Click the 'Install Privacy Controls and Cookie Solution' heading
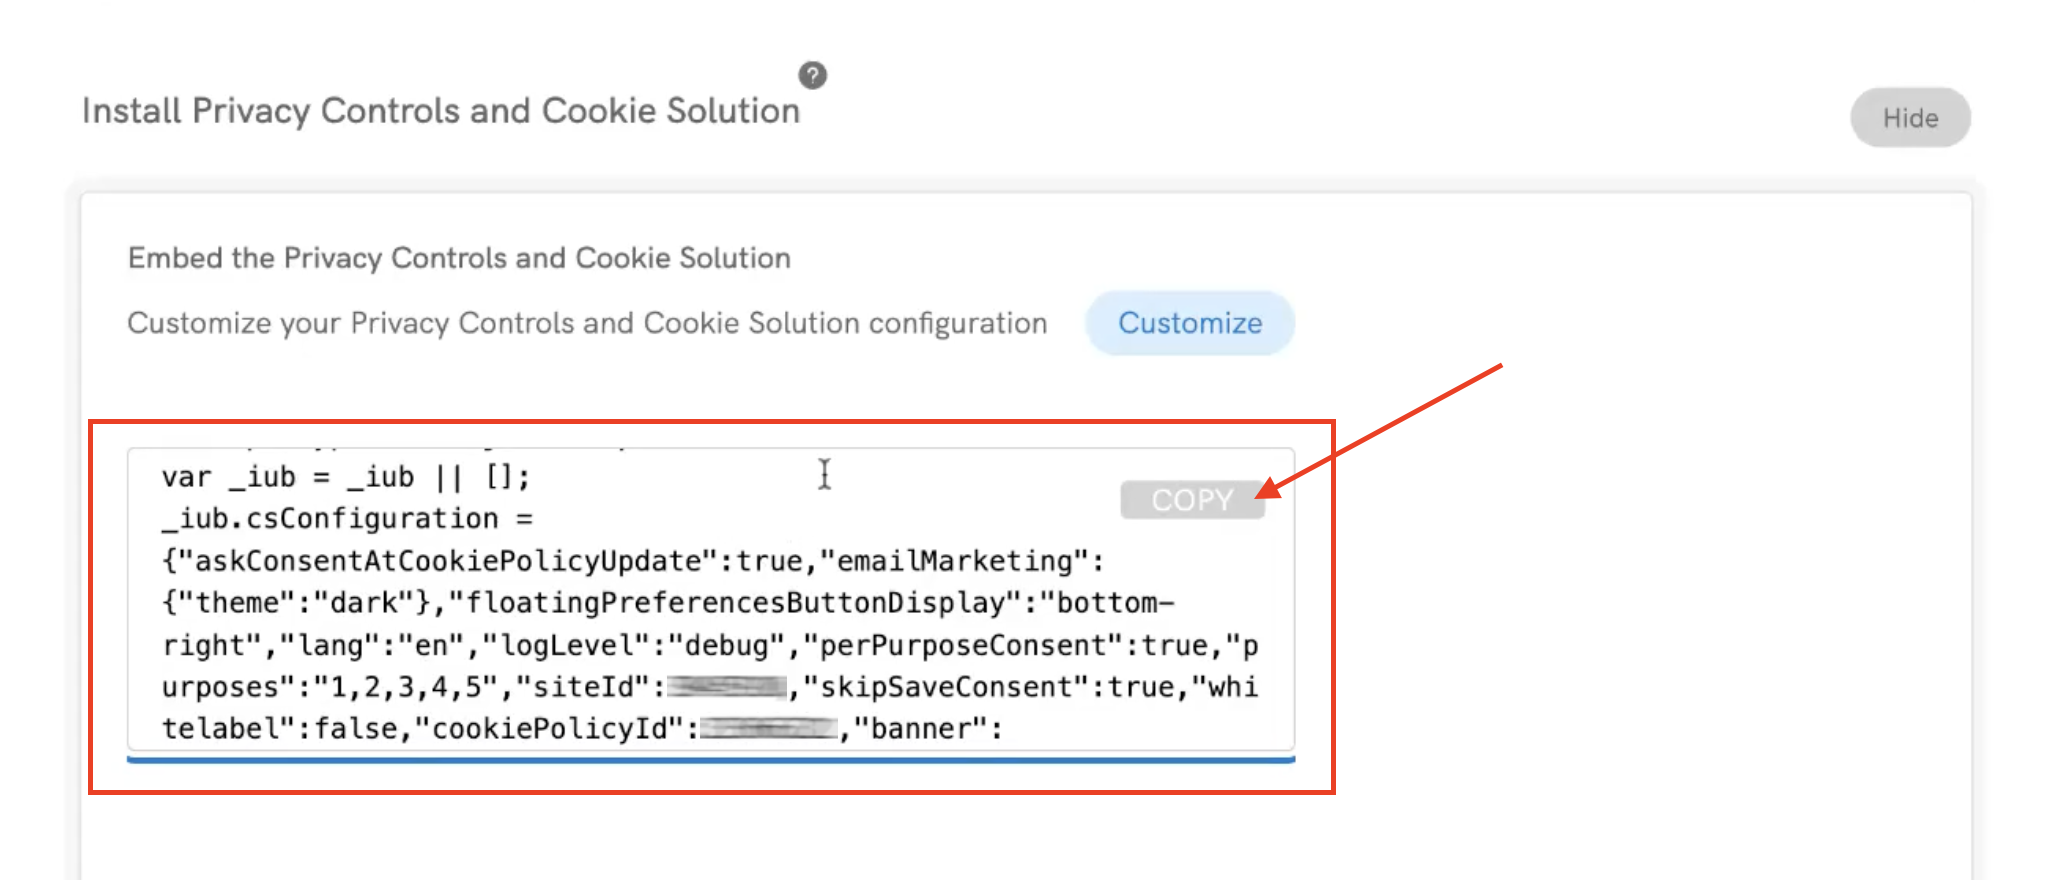The width and height of the screenshot is (2050, 880). point(441,111)
